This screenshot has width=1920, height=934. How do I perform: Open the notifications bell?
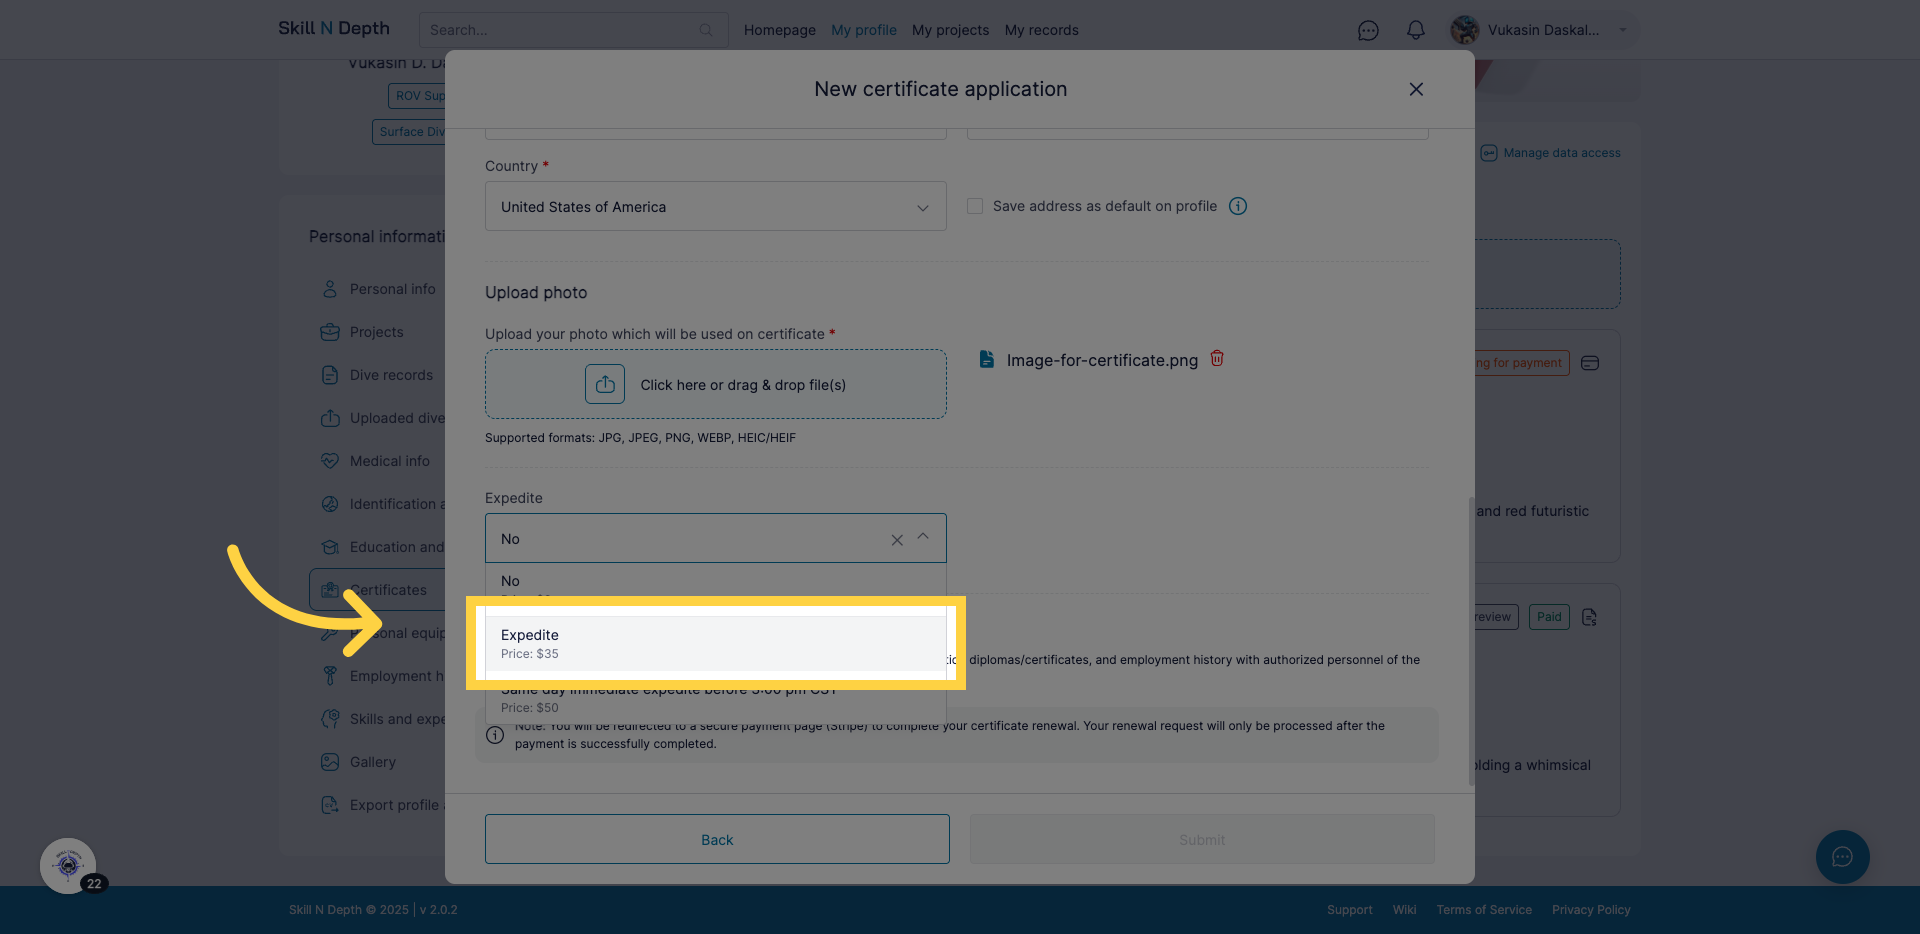(x=1416, y=30)
